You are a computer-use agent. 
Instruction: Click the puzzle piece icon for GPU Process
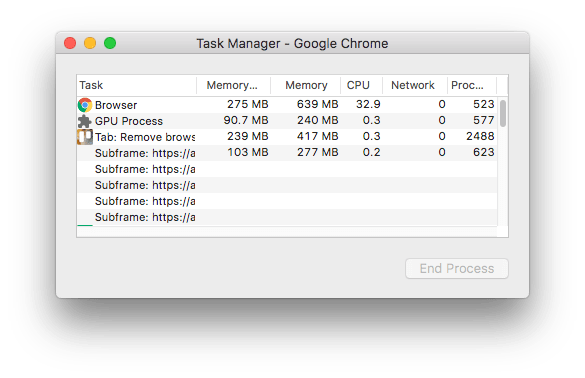coord(85,121)
